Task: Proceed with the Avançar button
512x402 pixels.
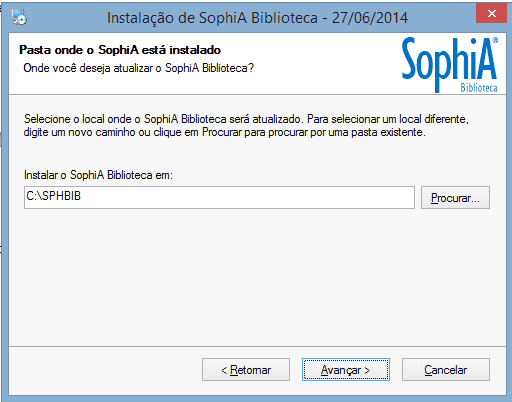Action: click(346, 370)
